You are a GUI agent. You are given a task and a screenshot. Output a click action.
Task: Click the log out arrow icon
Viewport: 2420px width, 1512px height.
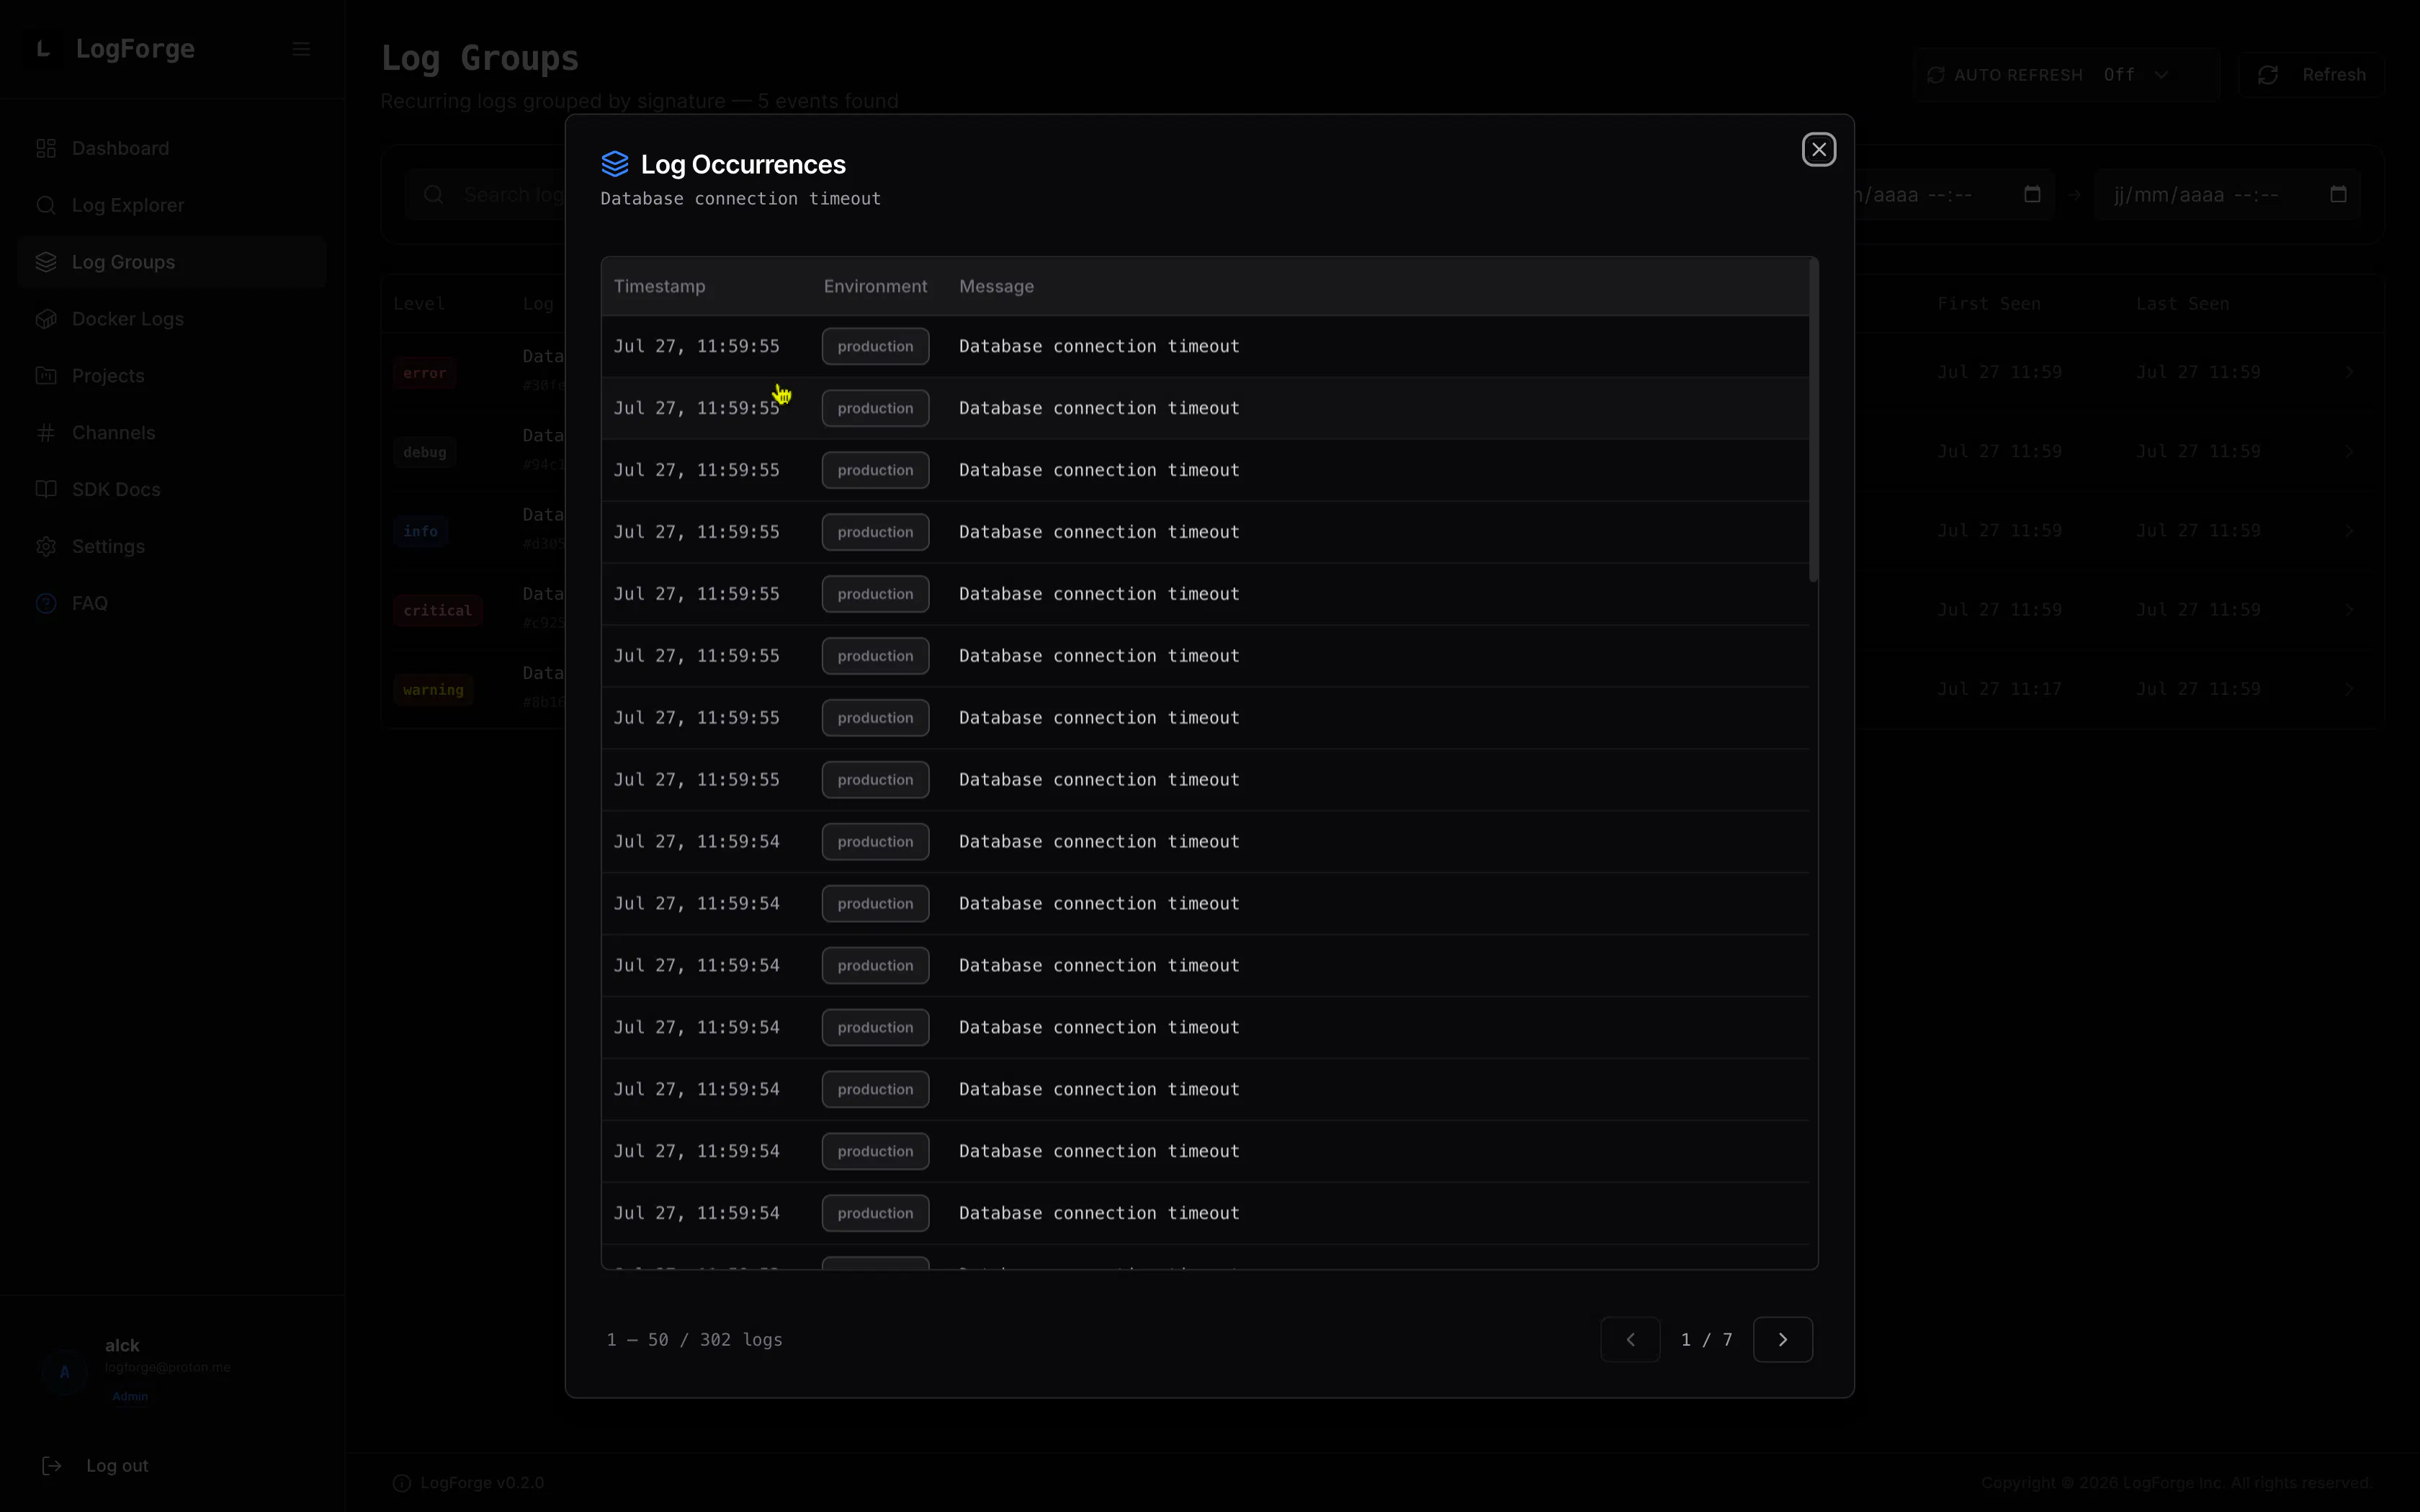click(x=52, y=1465)
